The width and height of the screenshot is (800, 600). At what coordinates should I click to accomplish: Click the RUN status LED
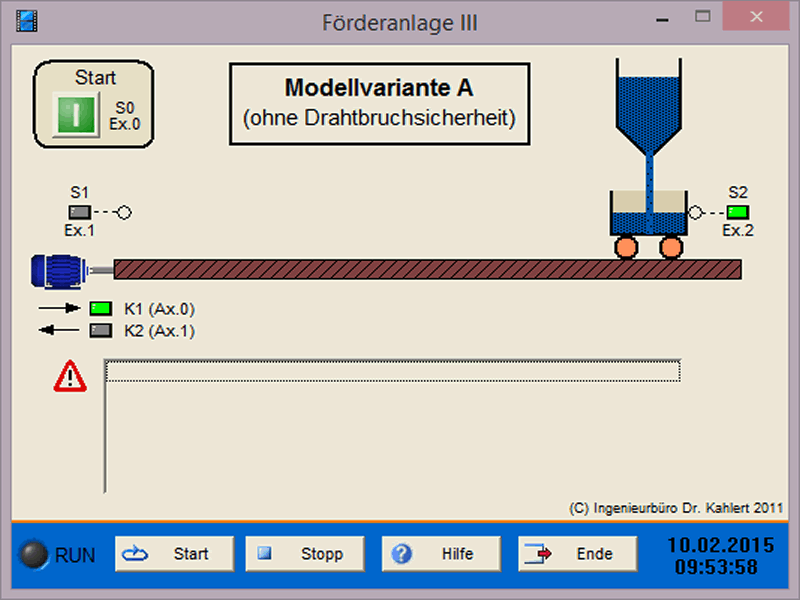[36, 555]
